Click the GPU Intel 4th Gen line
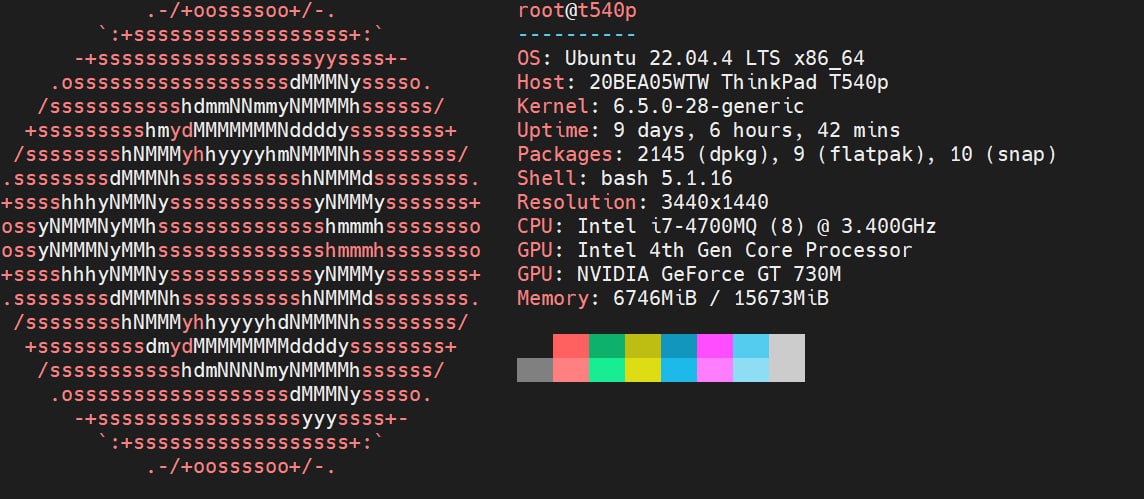1144x499 pixels. 714,250
